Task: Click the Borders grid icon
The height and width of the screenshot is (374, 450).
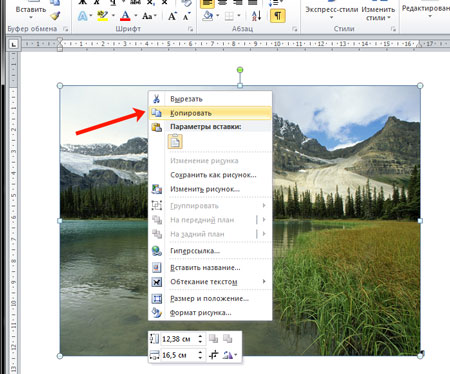Action: 229,16
